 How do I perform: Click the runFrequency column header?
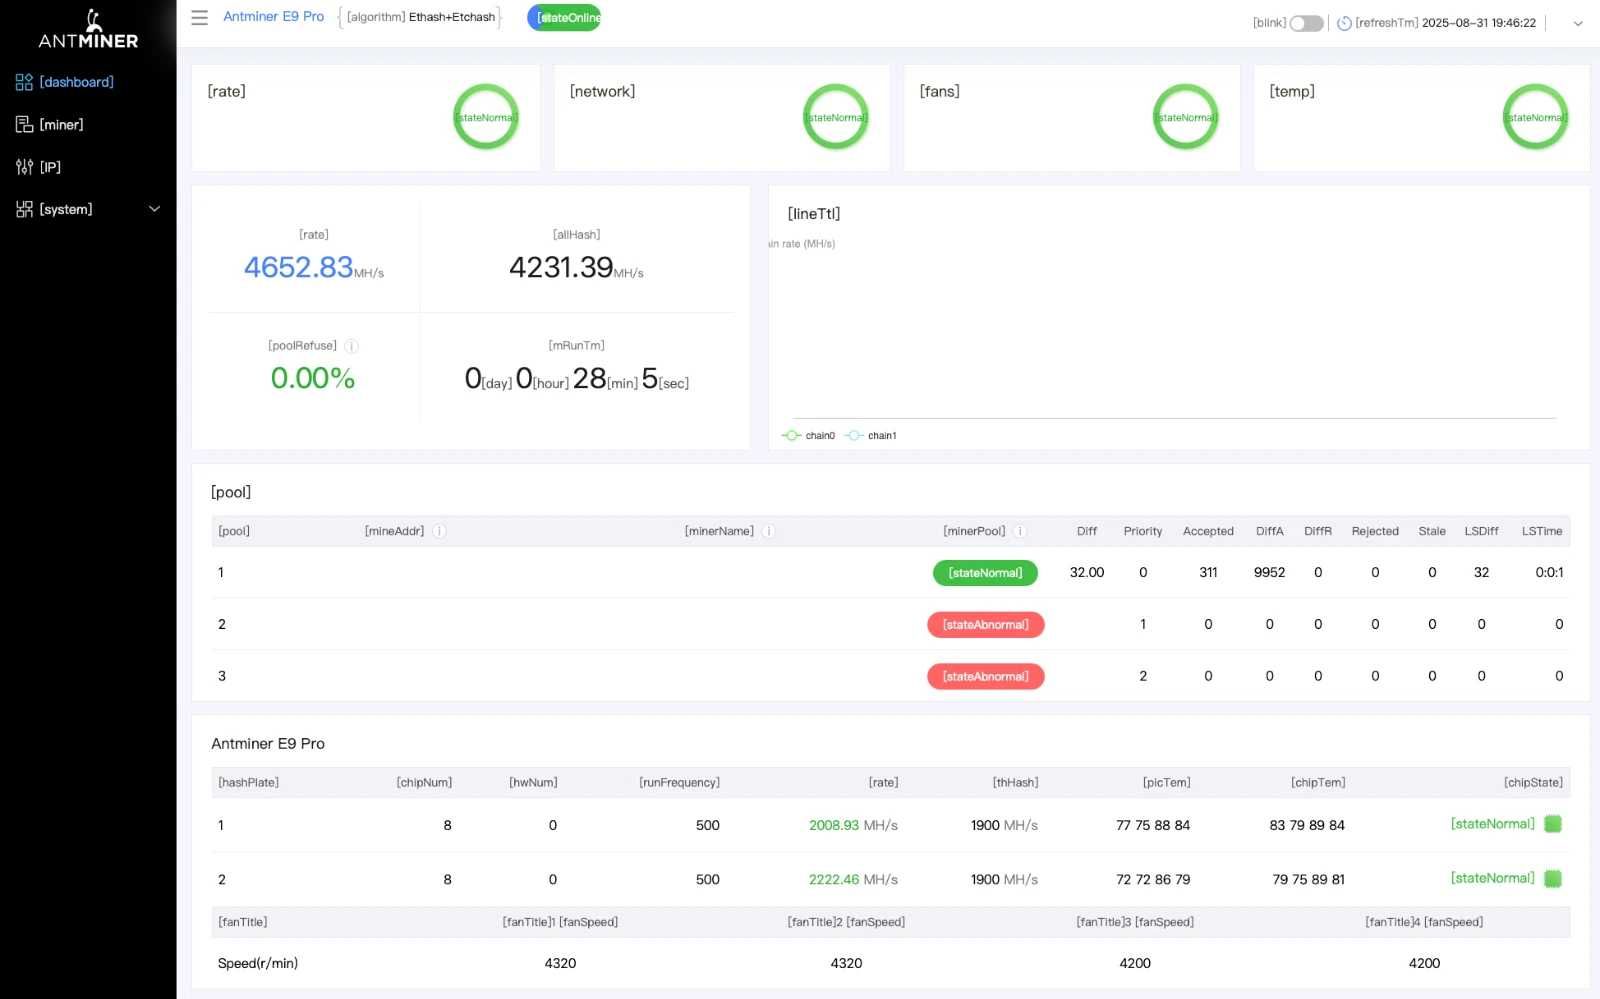pos(679,783)
